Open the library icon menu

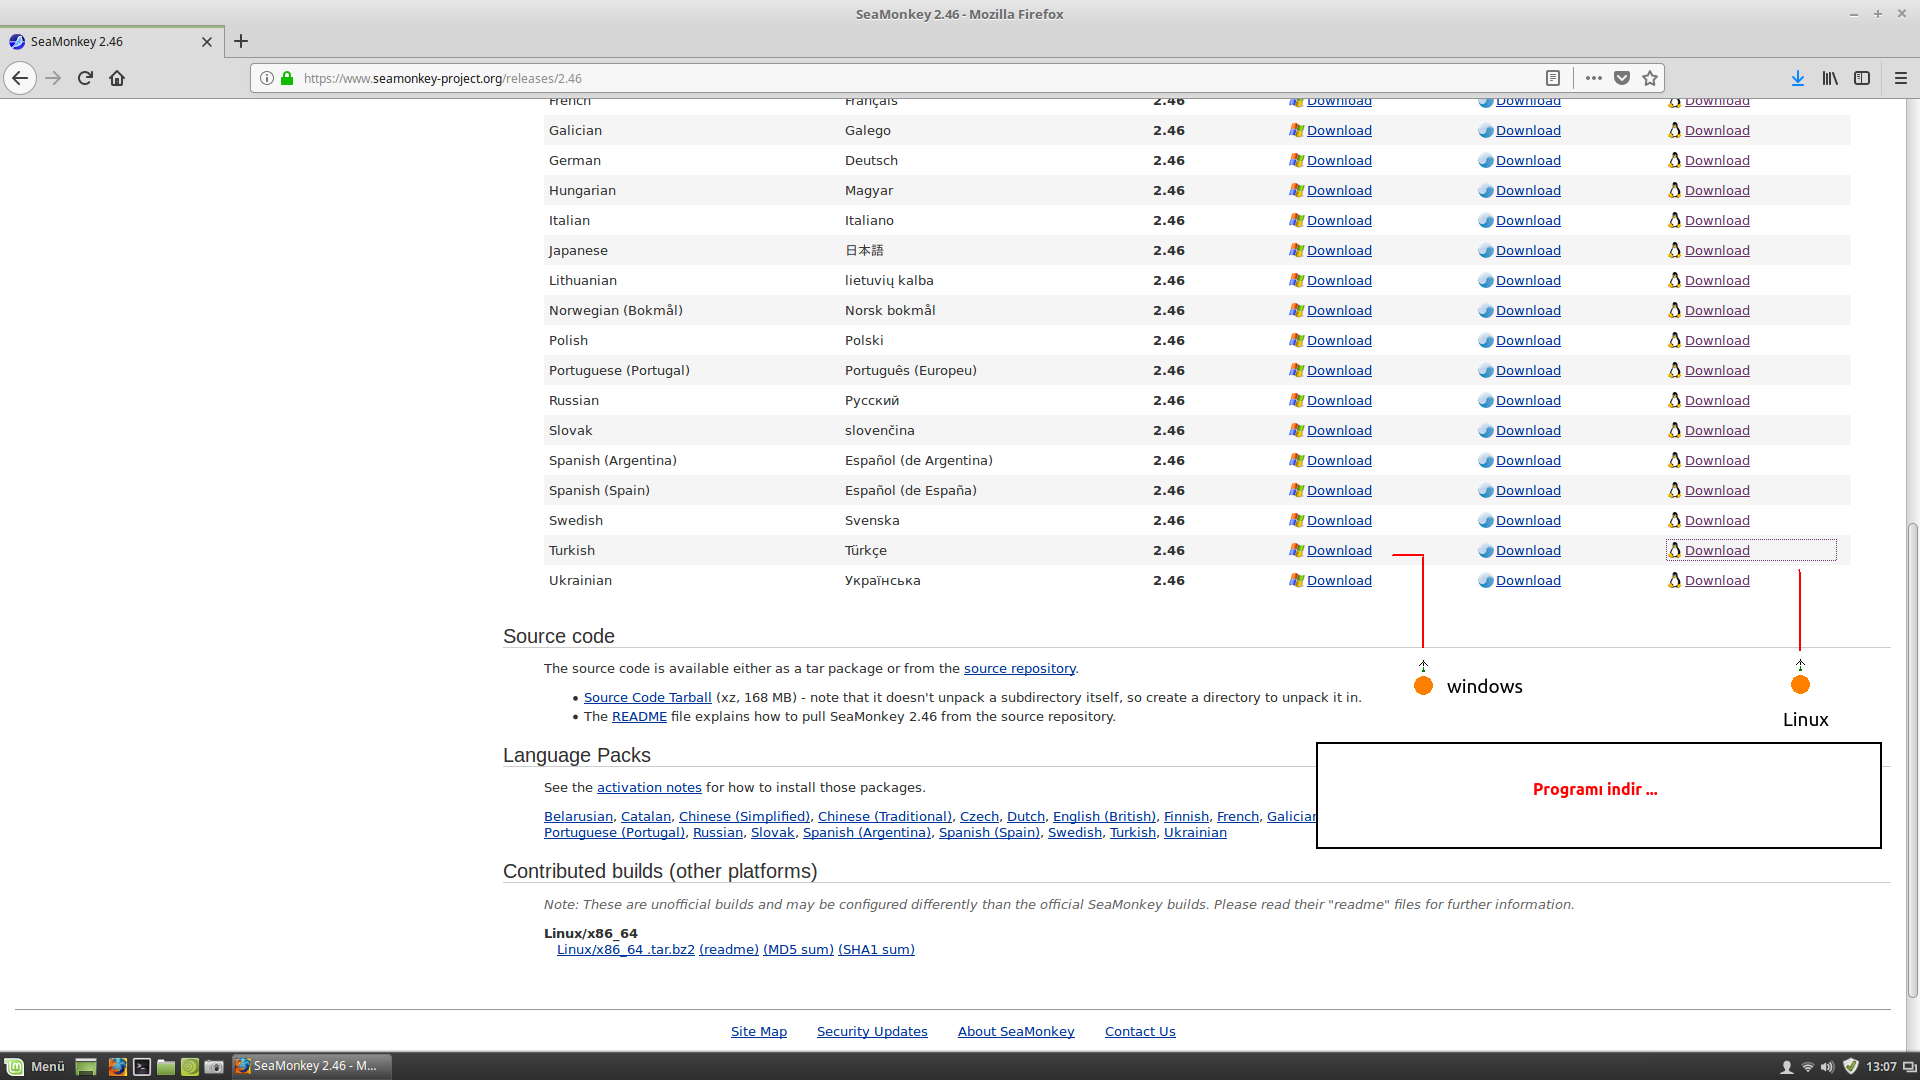[x=1830, y=78]
